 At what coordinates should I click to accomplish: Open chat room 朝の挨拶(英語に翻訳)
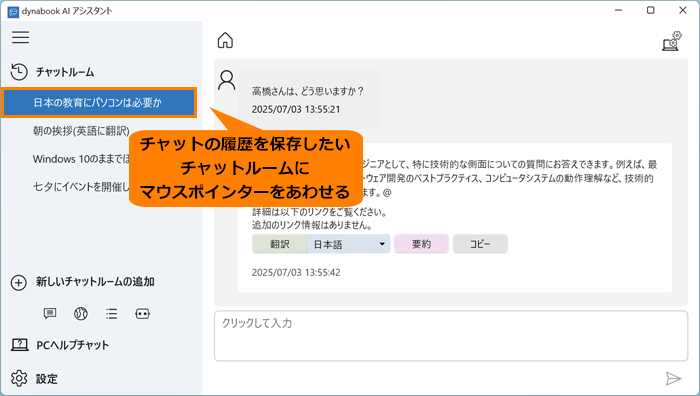pyautogui.click(x=81, y=131)
